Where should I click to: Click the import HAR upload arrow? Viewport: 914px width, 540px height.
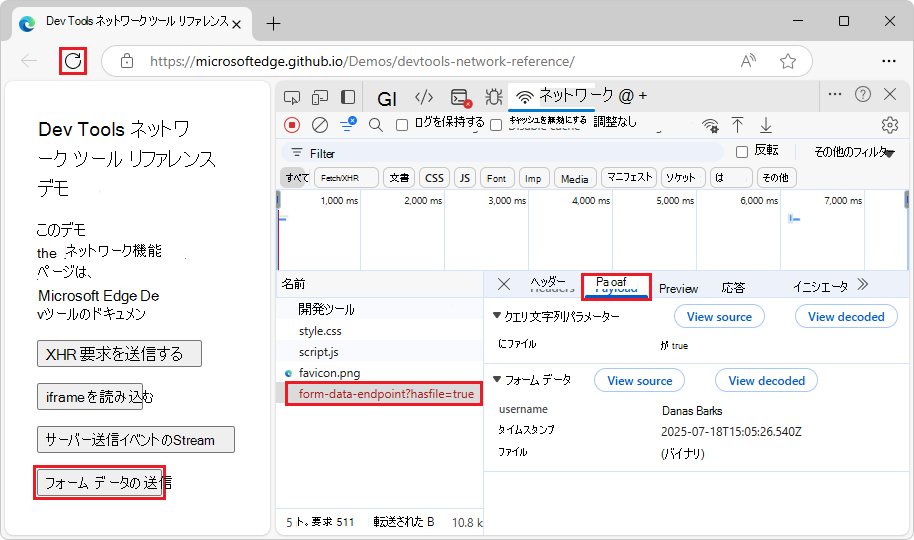point(737,125)
